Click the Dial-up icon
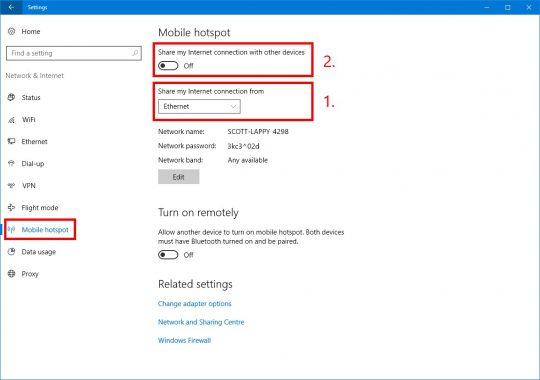540x380 pixels. (x=11, y=163)
